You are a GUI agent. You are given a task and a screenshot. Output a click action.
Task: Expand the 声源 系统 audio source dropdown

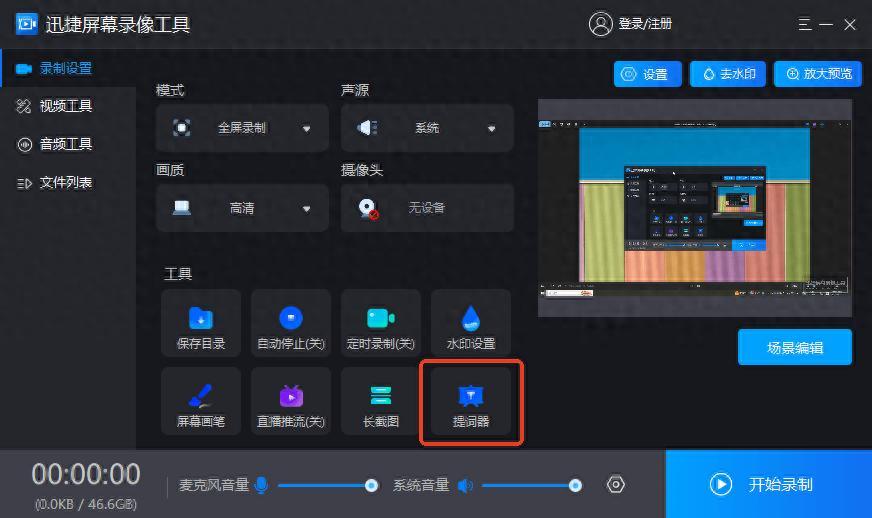(x=427, y=128)
